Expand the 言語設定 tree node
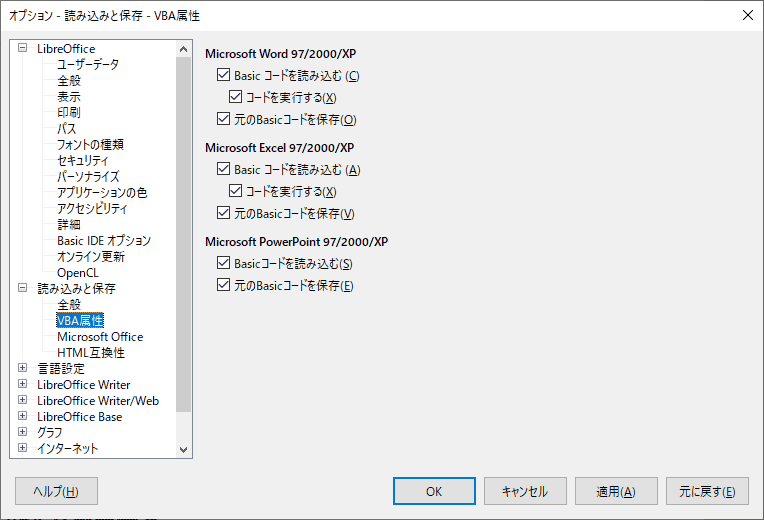764x520 pixels. (22, 367)
